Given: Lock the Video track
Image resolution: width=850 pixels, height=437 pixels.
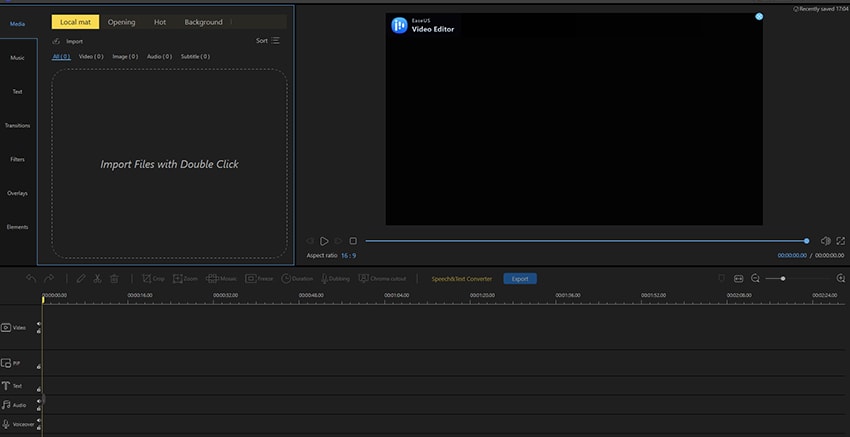Looking at the screenshot, I should [39, 331].
